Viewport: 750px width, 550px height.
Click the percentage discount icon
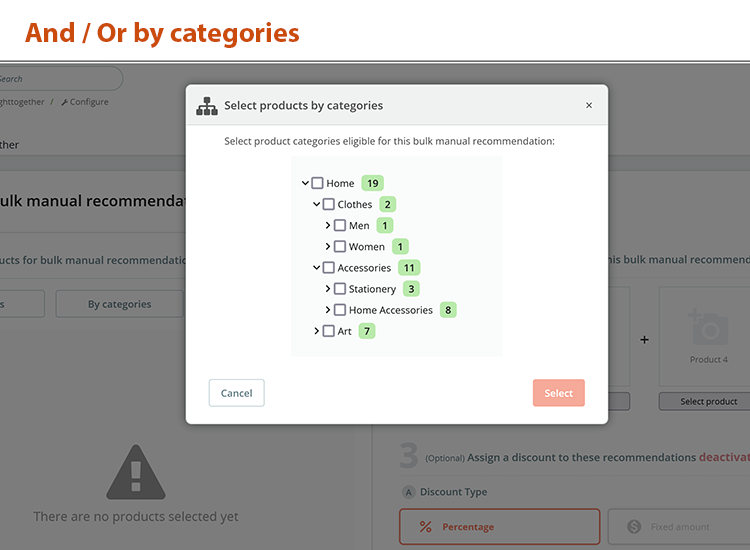[x=426, y=527]
